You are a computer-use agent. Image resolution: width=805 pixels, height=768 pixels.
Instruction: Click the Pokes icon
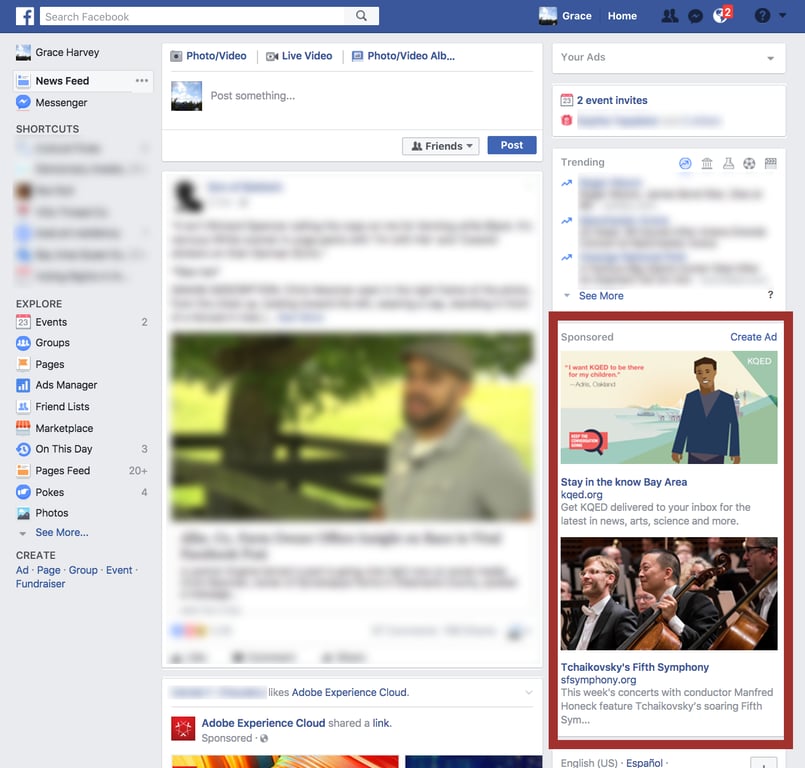[23, 492]
